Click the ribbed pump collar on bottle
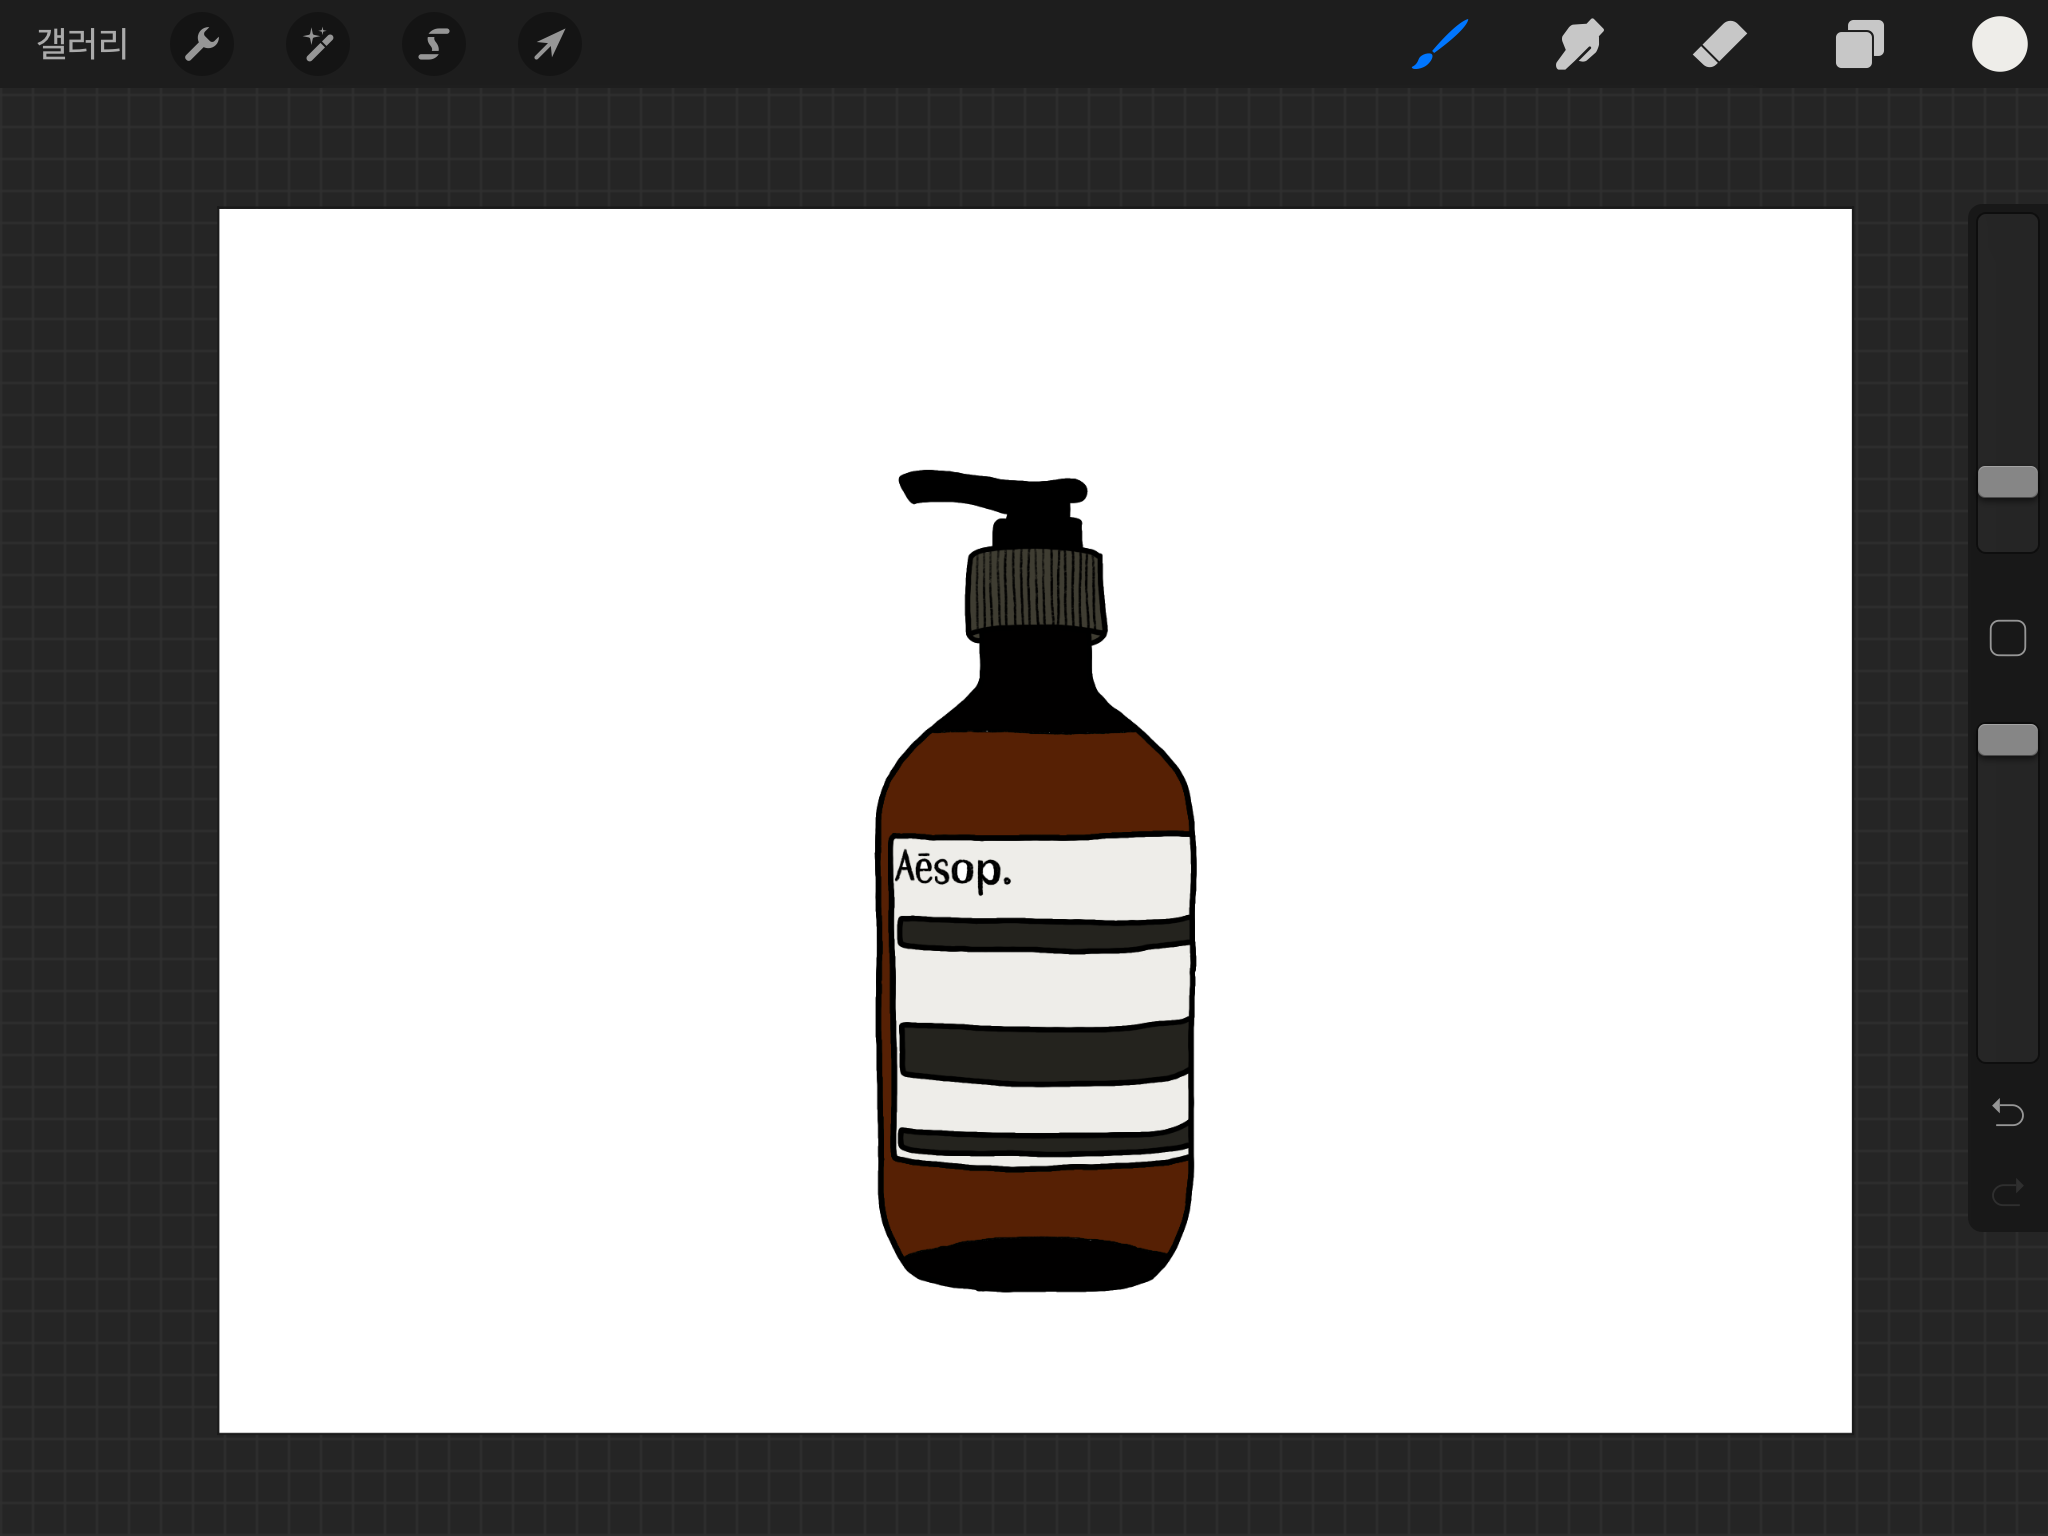The image size is (2048, 1536). point(1035,590)
